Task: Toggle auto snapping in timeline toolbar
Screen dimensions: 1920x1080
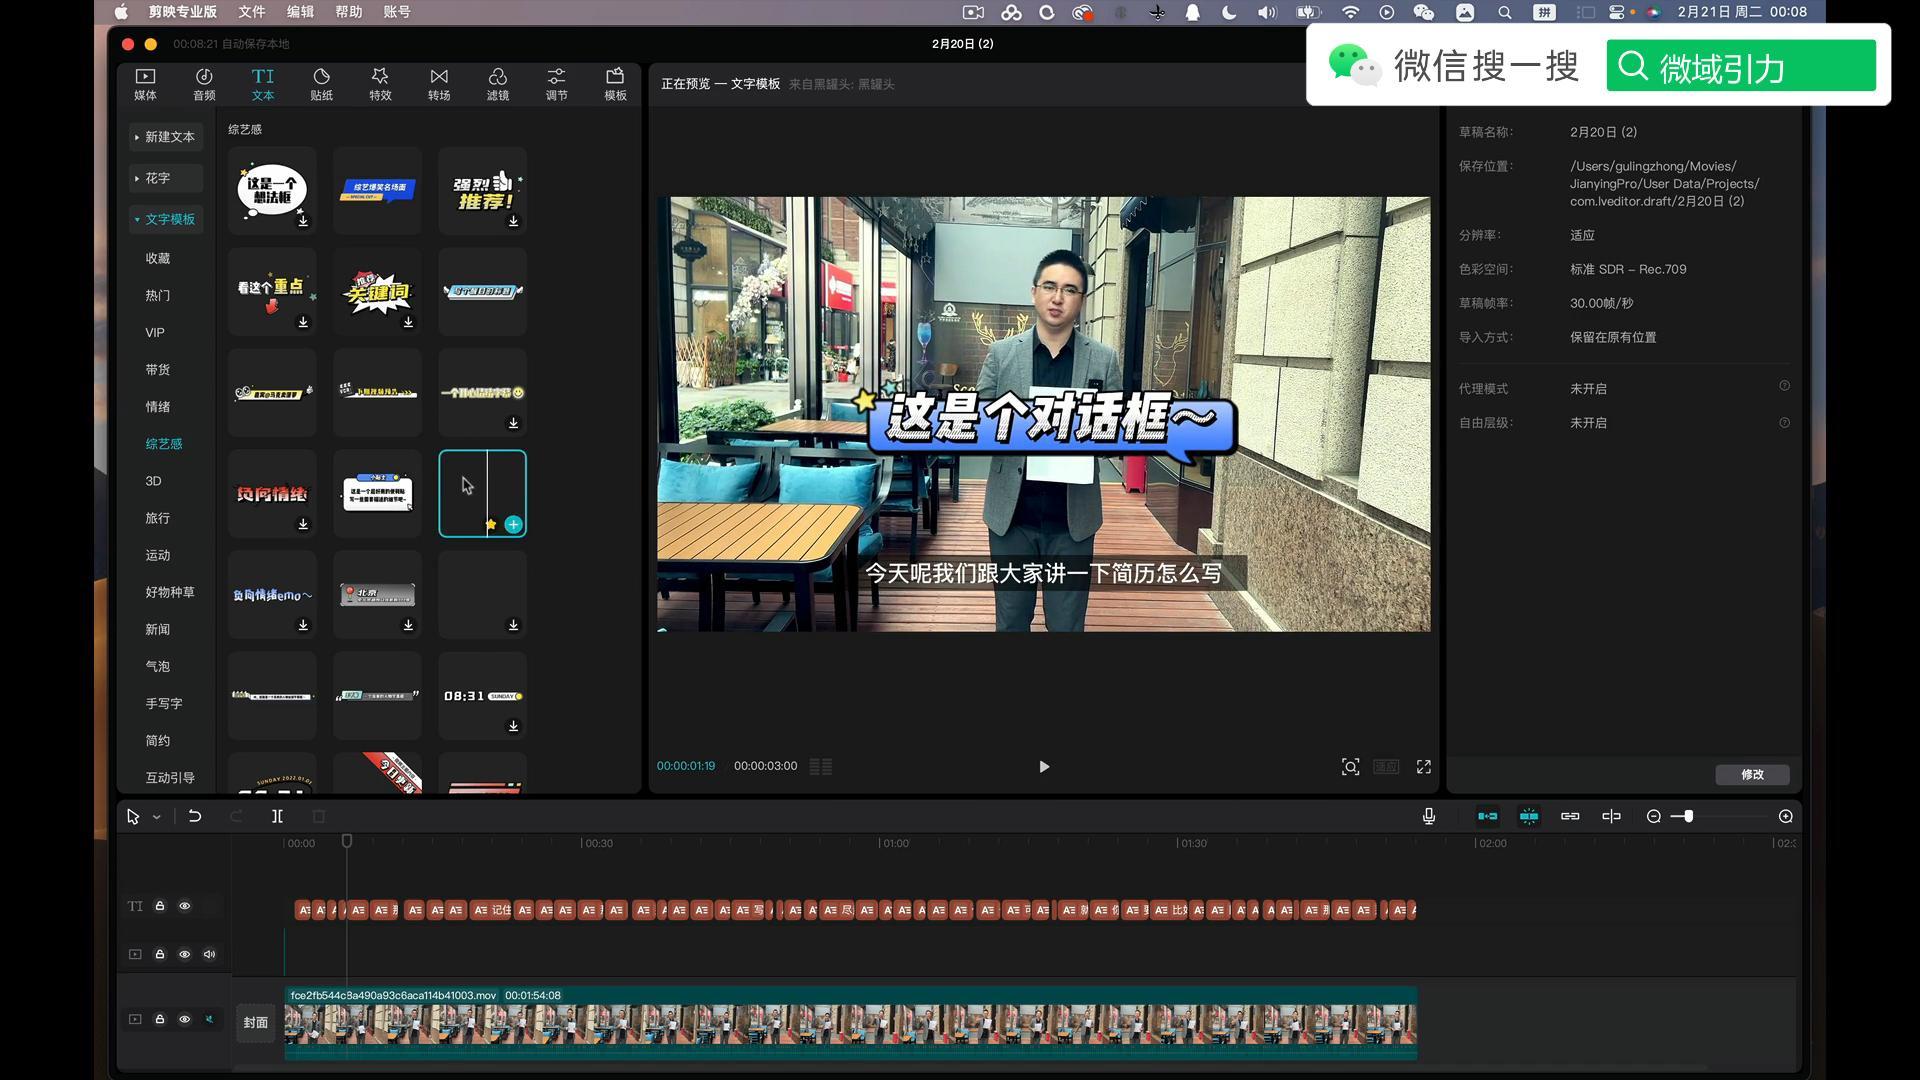Action: point(1529,816)
